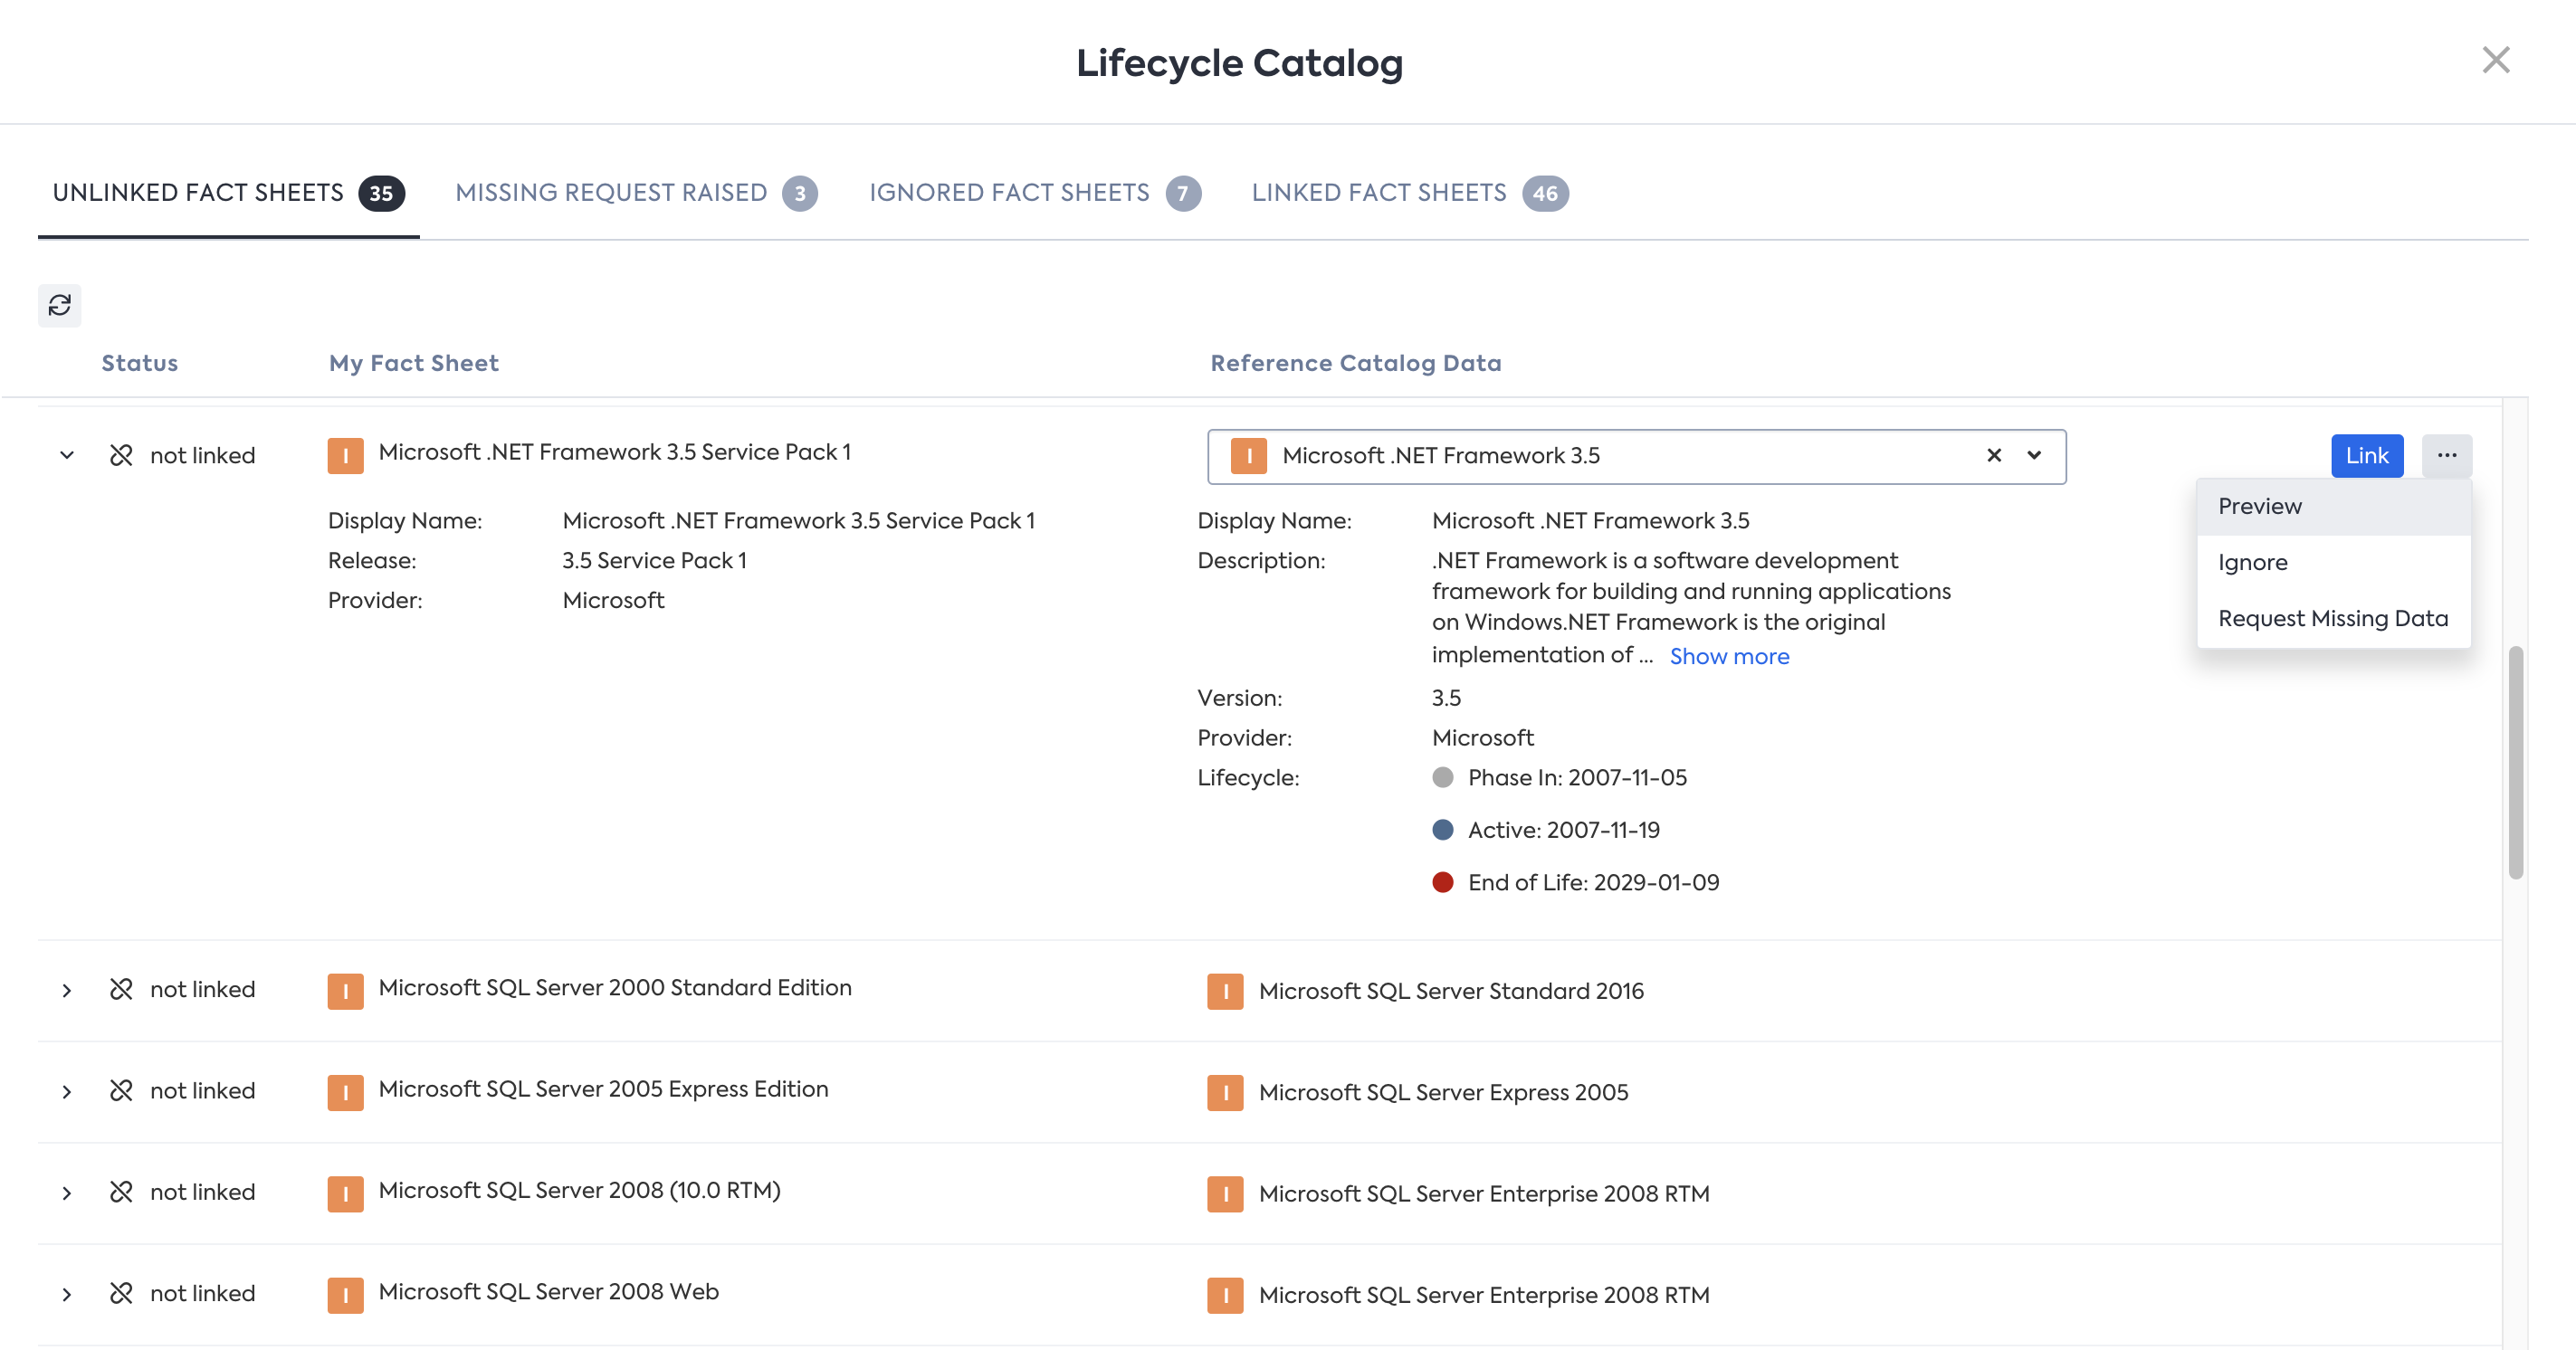Click the Reference Catalog Data column header
Viewport: 2576px width, 1350px height.
tap(1356, 363)
